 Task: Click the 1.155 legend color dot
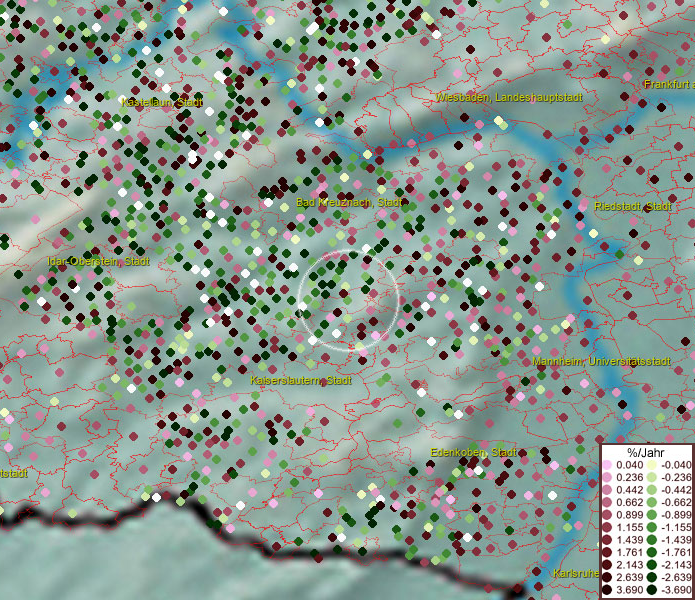(607, 527)
